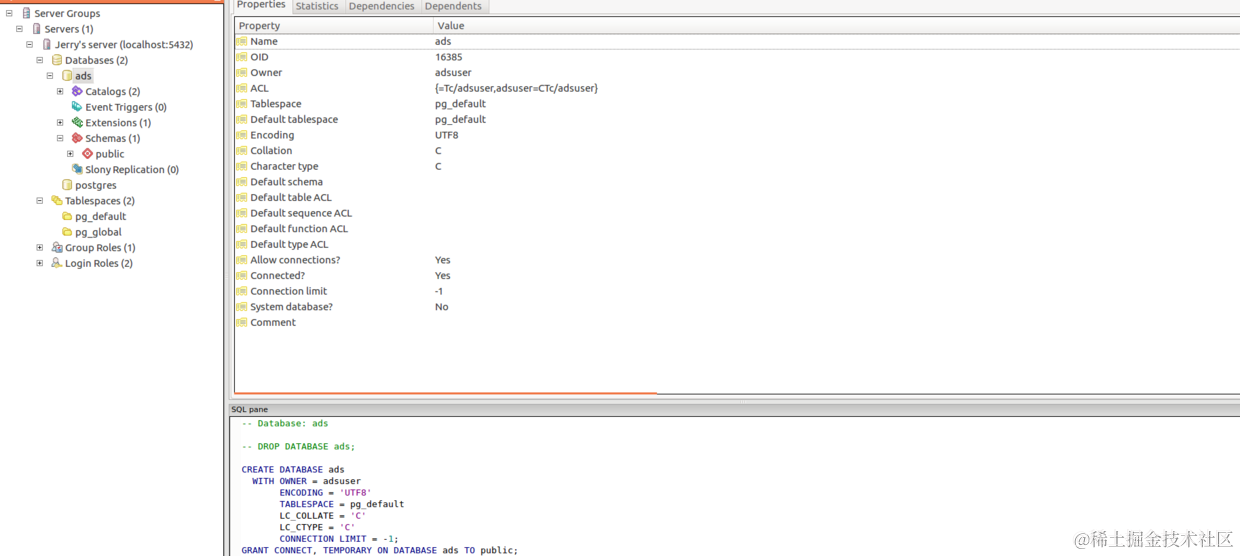The image size is (1240, 556).
Task: Click the property icon beside Encoding row
Action: pyautogui.click(x=241, y=135)
